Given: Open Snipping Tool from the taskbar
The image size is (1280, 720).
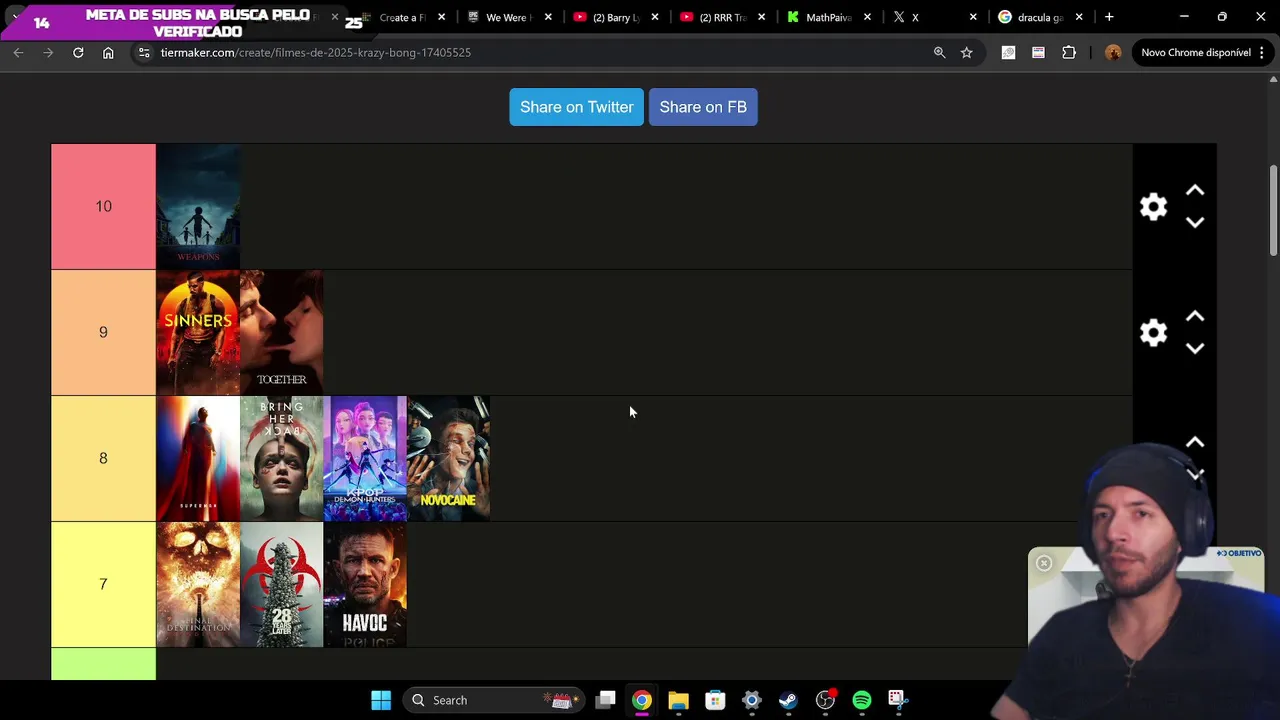Looking at the screenshot, I should [x=898, y=700].
